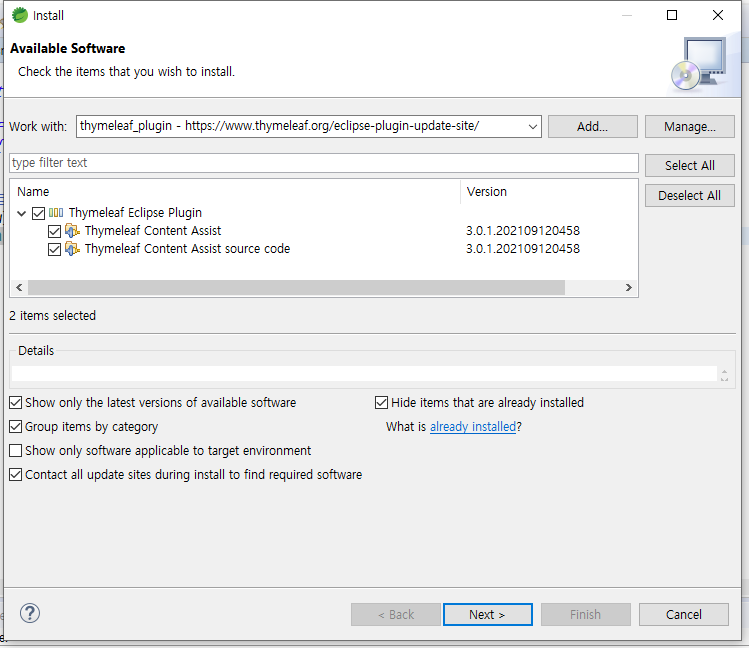Screen dimensions: 749x648
Task: Click the Details scroll up arrow
Action: click(x=724, y=371)
